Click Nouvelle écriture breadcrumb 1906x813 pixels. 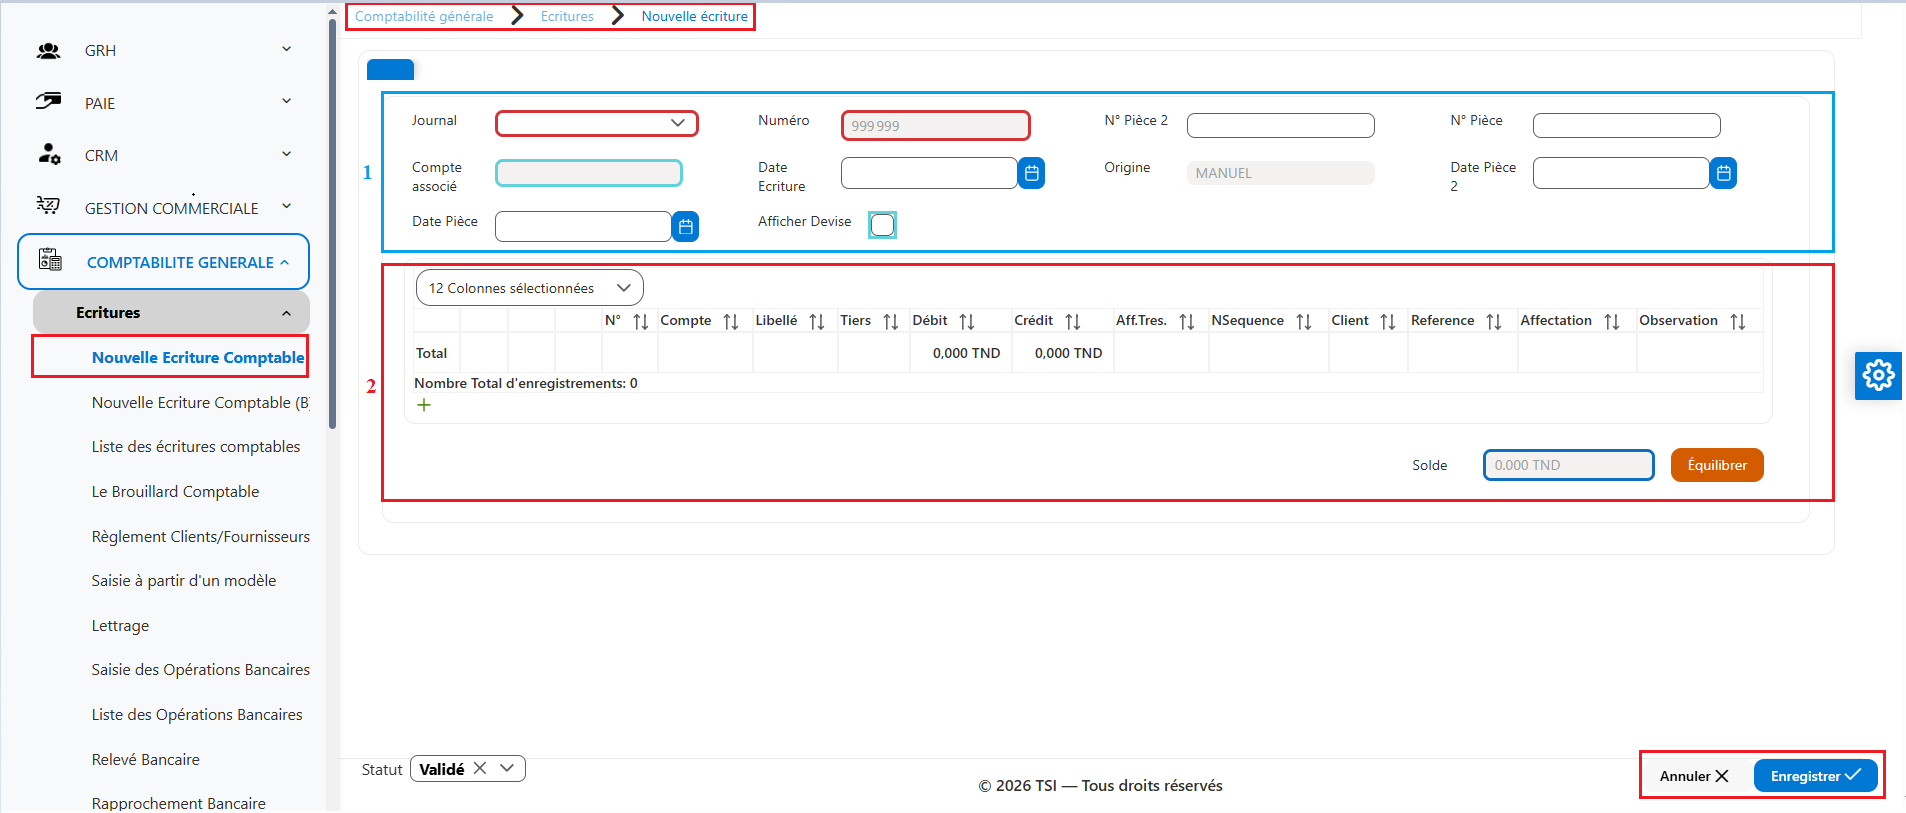pos(694,16)
